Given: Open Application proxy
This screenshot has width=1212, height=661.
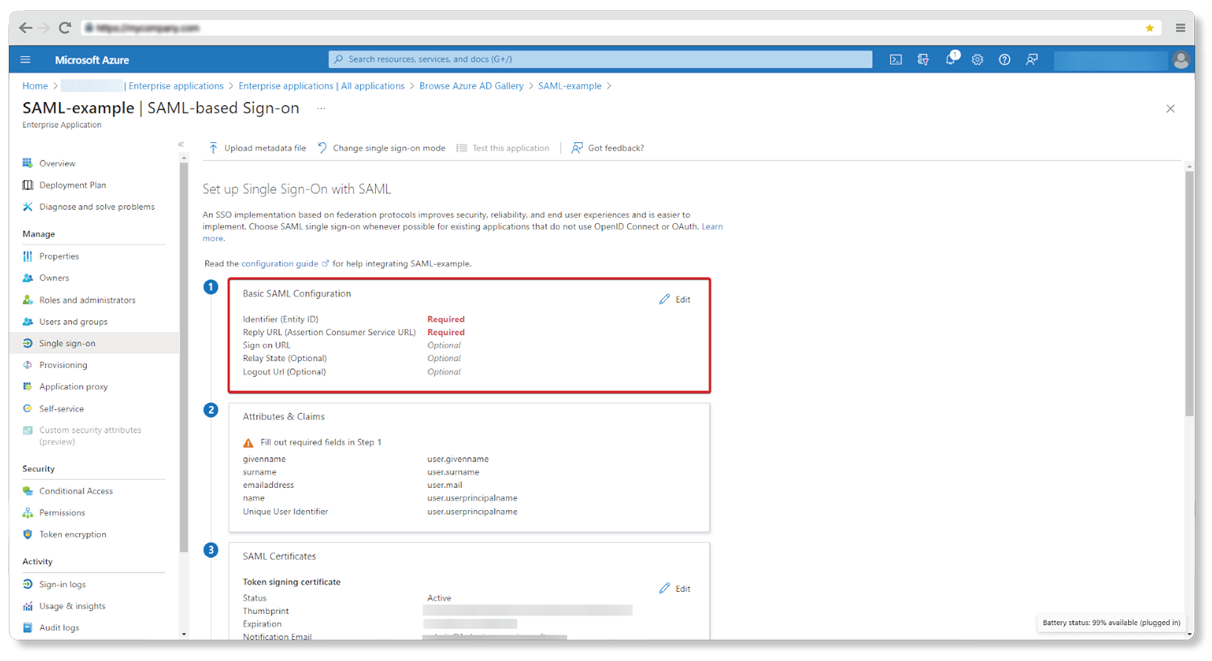Looking at the screenshot, I should click(x=73, y=387).
